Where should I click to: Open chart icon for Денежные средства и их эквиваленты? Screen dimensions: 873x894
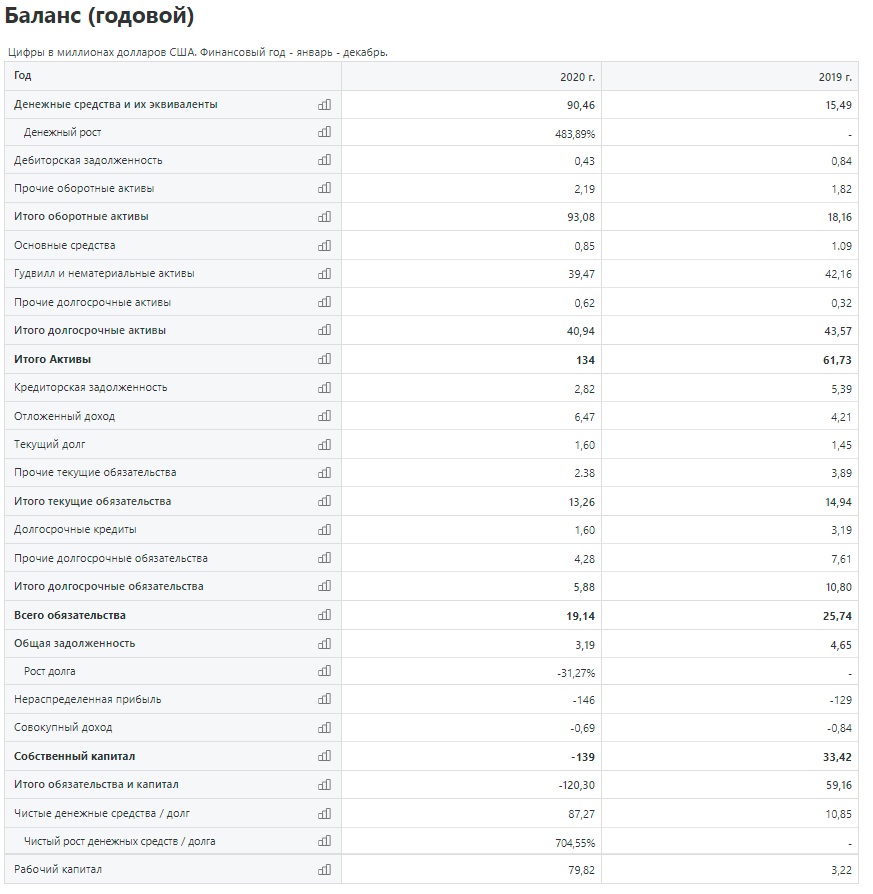(324, 104)
